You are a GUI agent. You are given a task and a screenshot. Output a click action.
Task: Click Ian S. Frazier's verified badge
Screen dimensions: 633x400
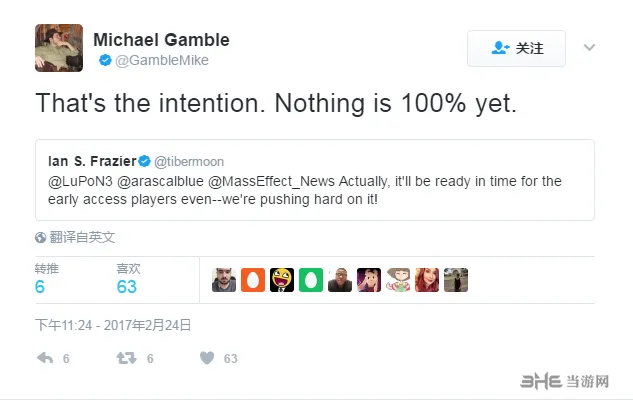tap(145, 161)
